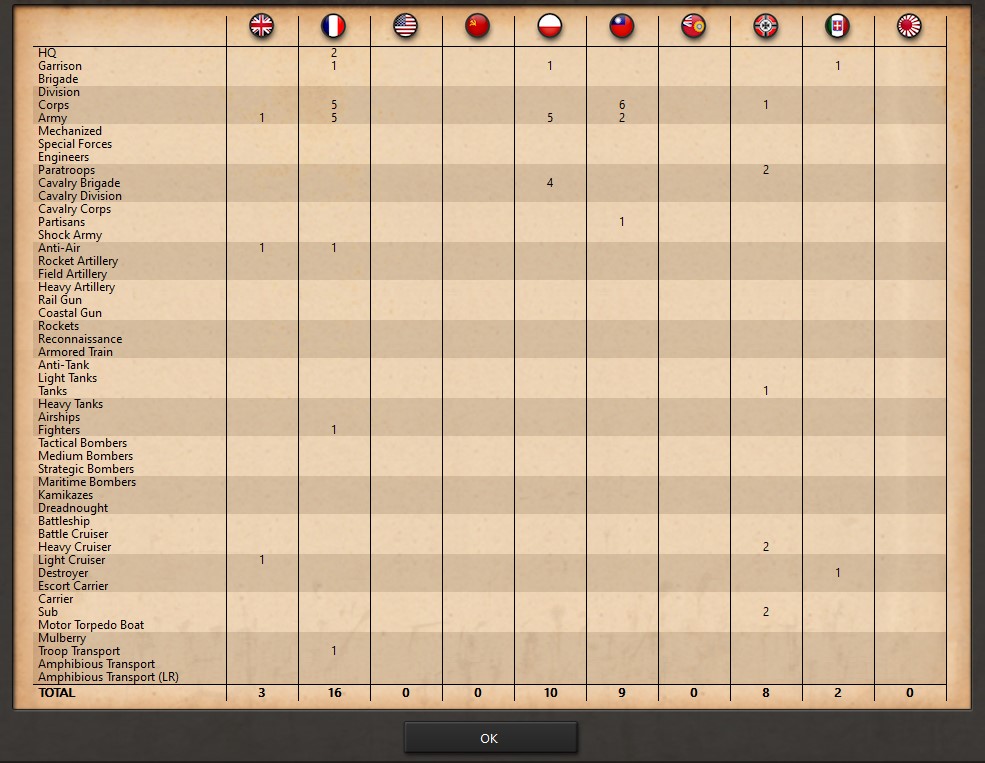
Task: Click the German cross flag icon
Action: click(x=766, y=26)
